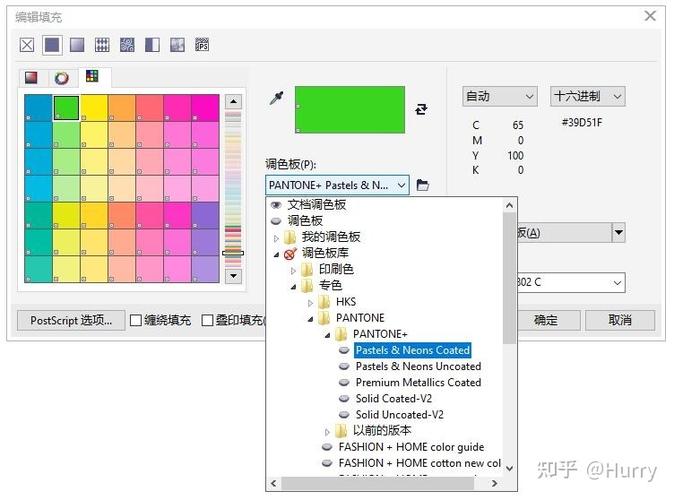Collapse the PANTONE folder
This screenshot has width=674, height=500.
point(311,319)
